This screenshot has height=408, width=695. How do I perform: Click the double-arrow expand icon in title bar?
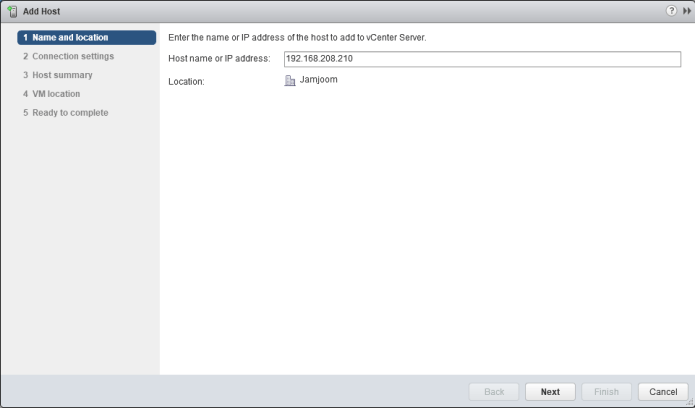pos(686,10)
